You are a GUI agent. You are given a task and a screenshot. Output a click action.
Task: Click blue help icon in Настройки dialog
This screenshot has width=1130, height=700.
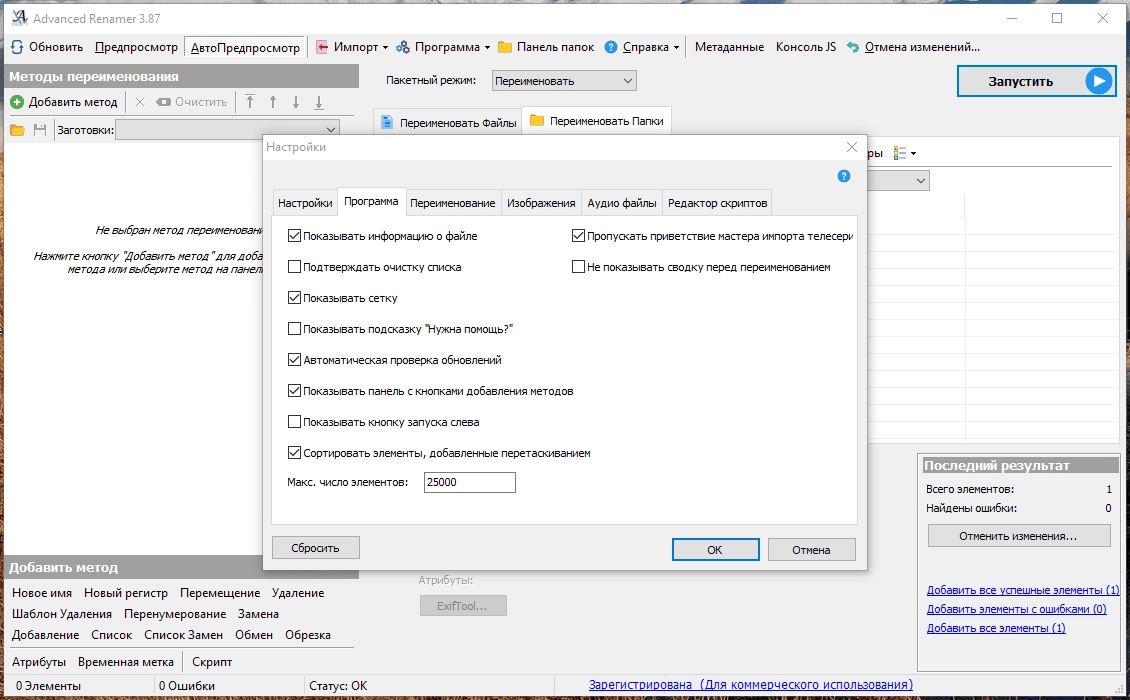click(x=844, y=177)
